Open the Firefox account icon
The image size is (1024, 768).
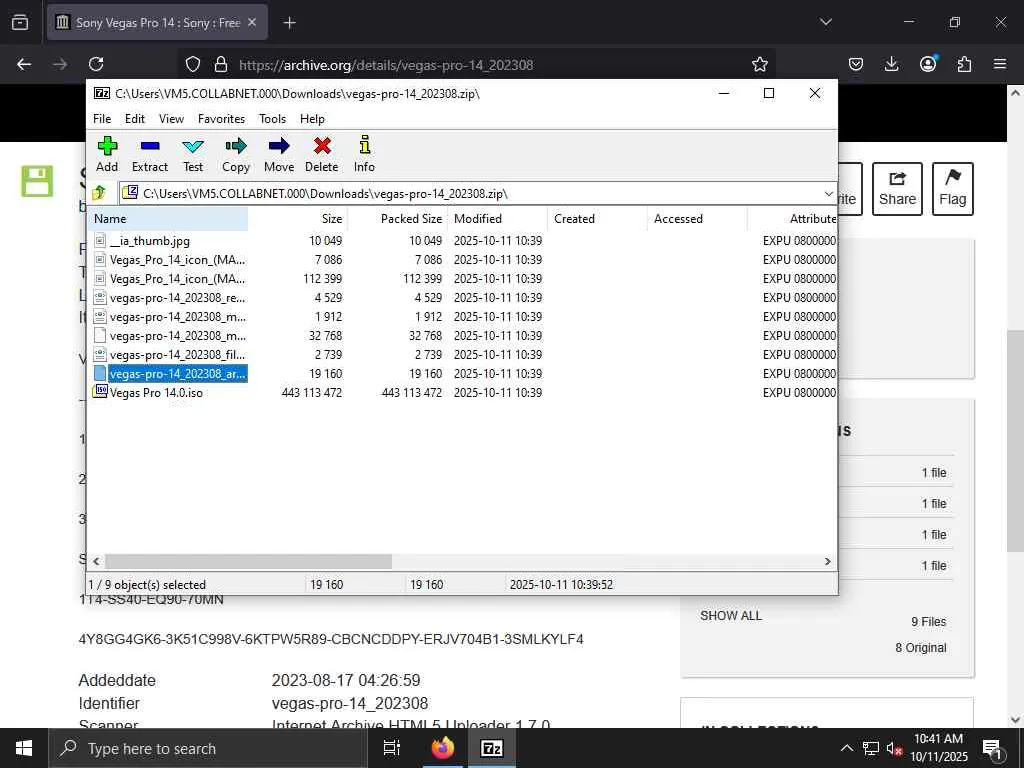(x=928, y=64)
